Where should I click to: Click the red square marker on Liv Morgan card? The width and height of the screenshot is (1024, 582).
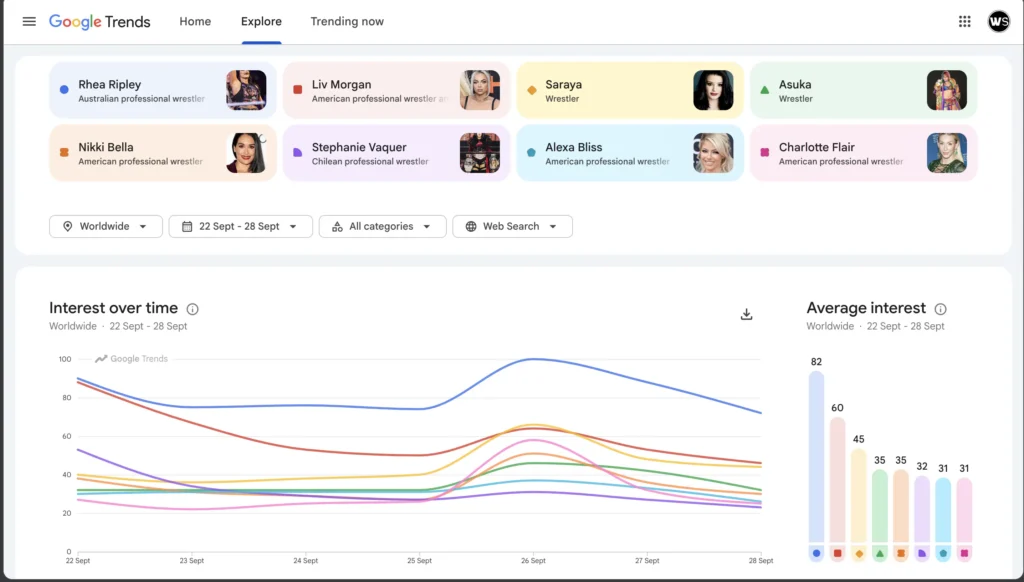click(x=298, y=89)
